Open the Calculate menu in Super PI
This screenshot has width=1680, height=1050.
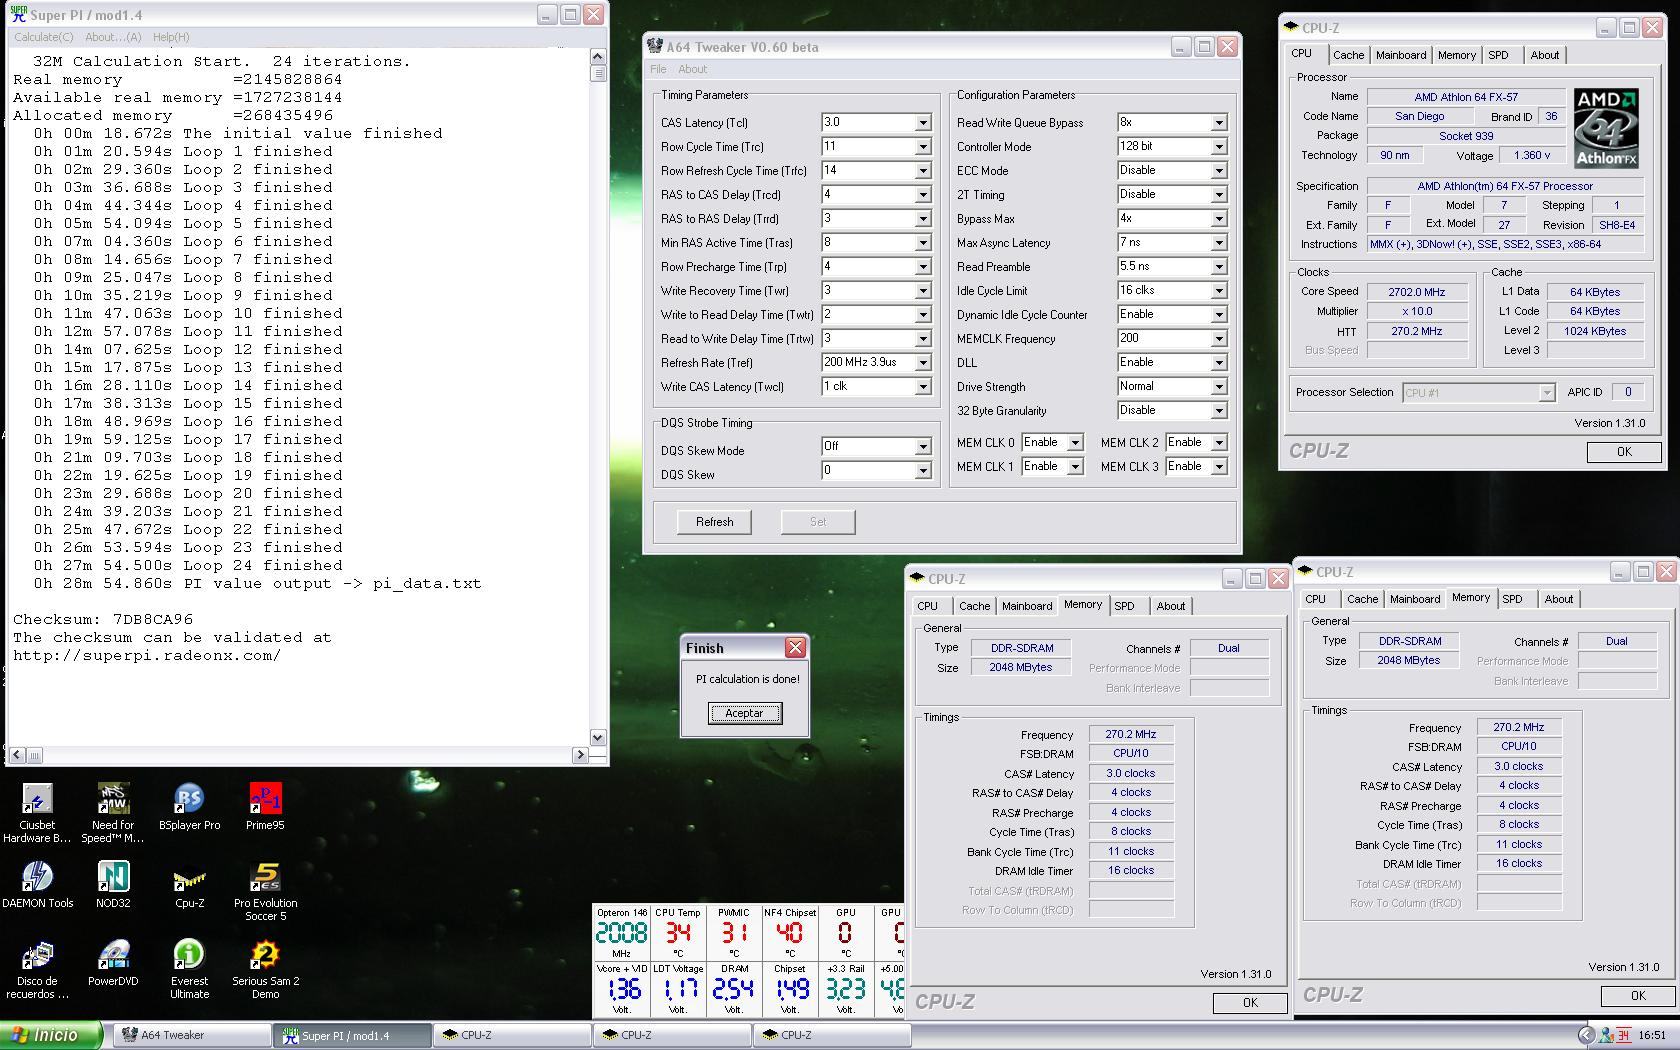pos(43,37)
